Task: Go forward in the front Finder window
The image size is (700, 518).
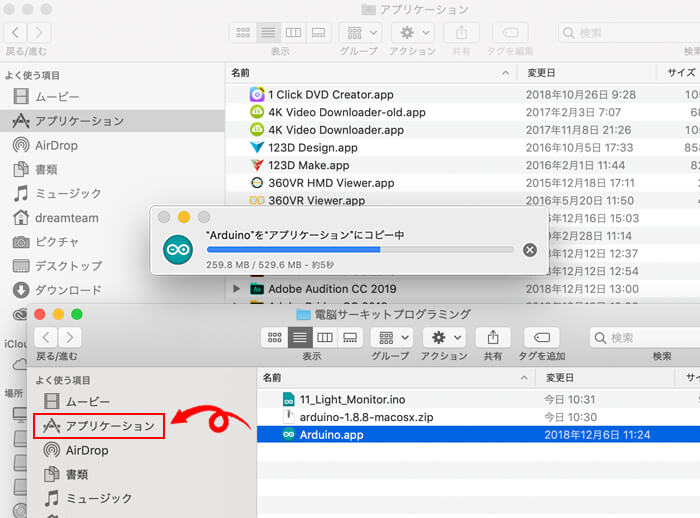Action: pyautogui.click(x=70, y=337)
